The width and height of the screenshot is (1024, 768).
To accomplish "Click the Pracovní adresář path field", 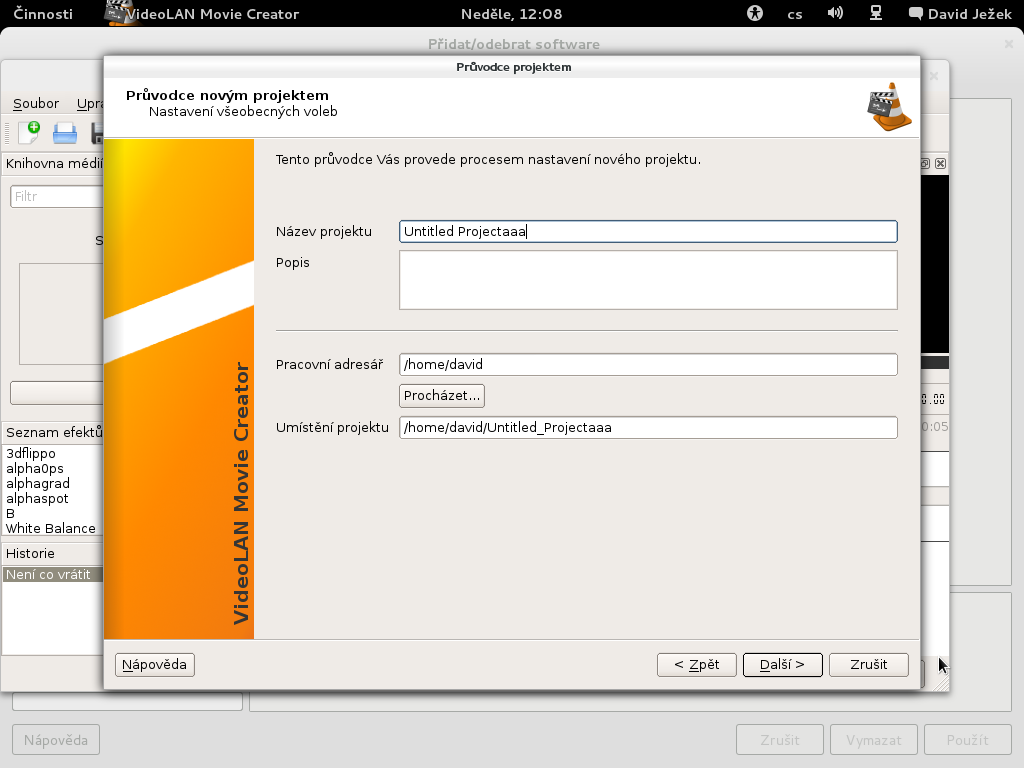I will point(648,364).
